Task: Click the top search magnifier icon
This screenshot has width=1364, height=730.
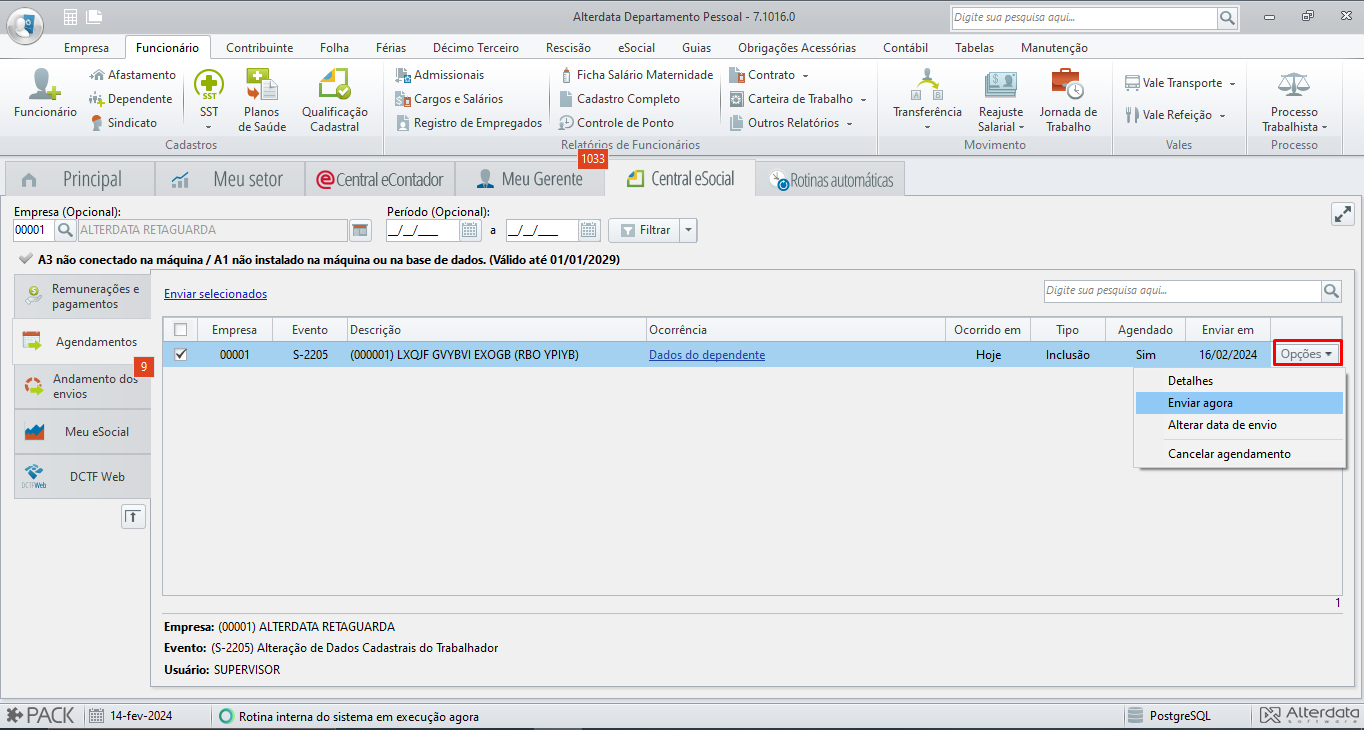Action: pos(1227,18)
